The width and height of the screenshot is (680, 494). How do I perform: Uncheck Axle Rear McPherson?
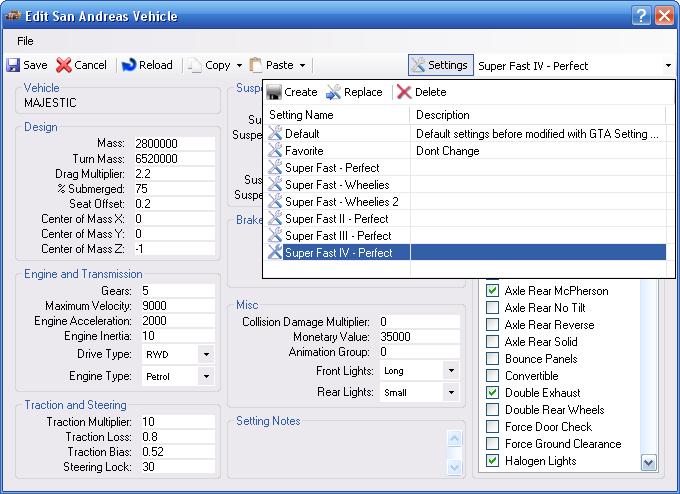coord(492,291)
